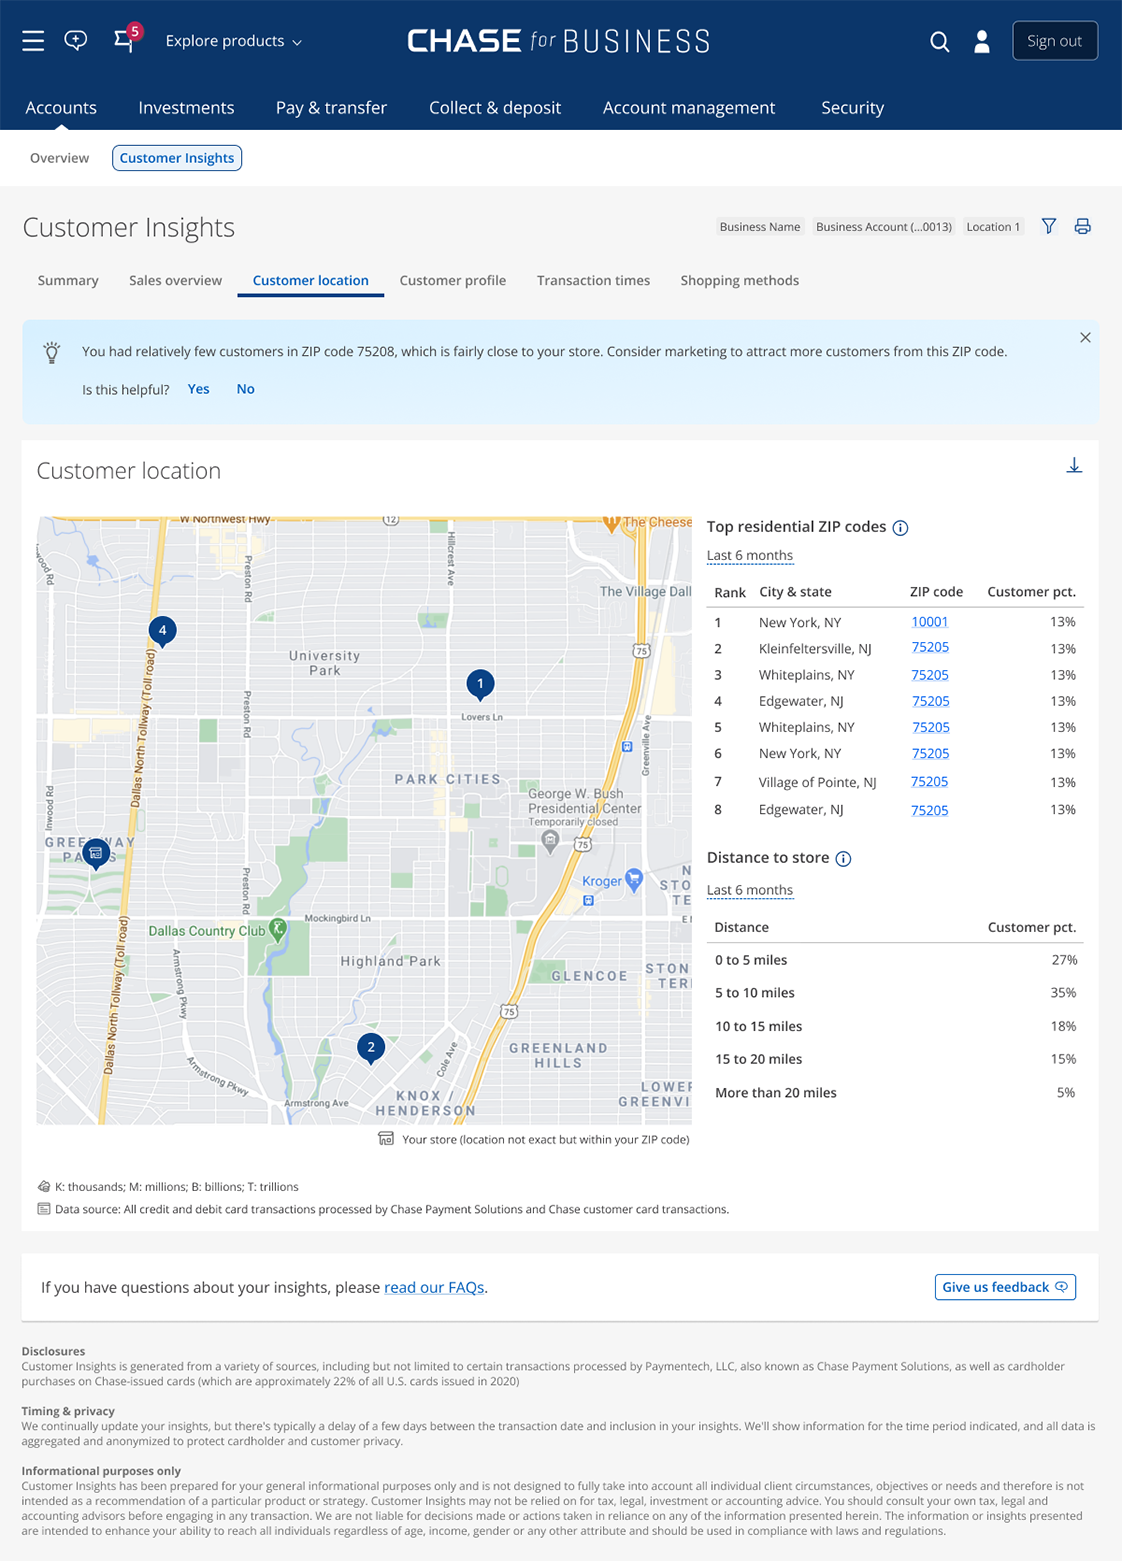Switch to the Shopping methods tab
1122x1561 pixels.
click(740, 281)
